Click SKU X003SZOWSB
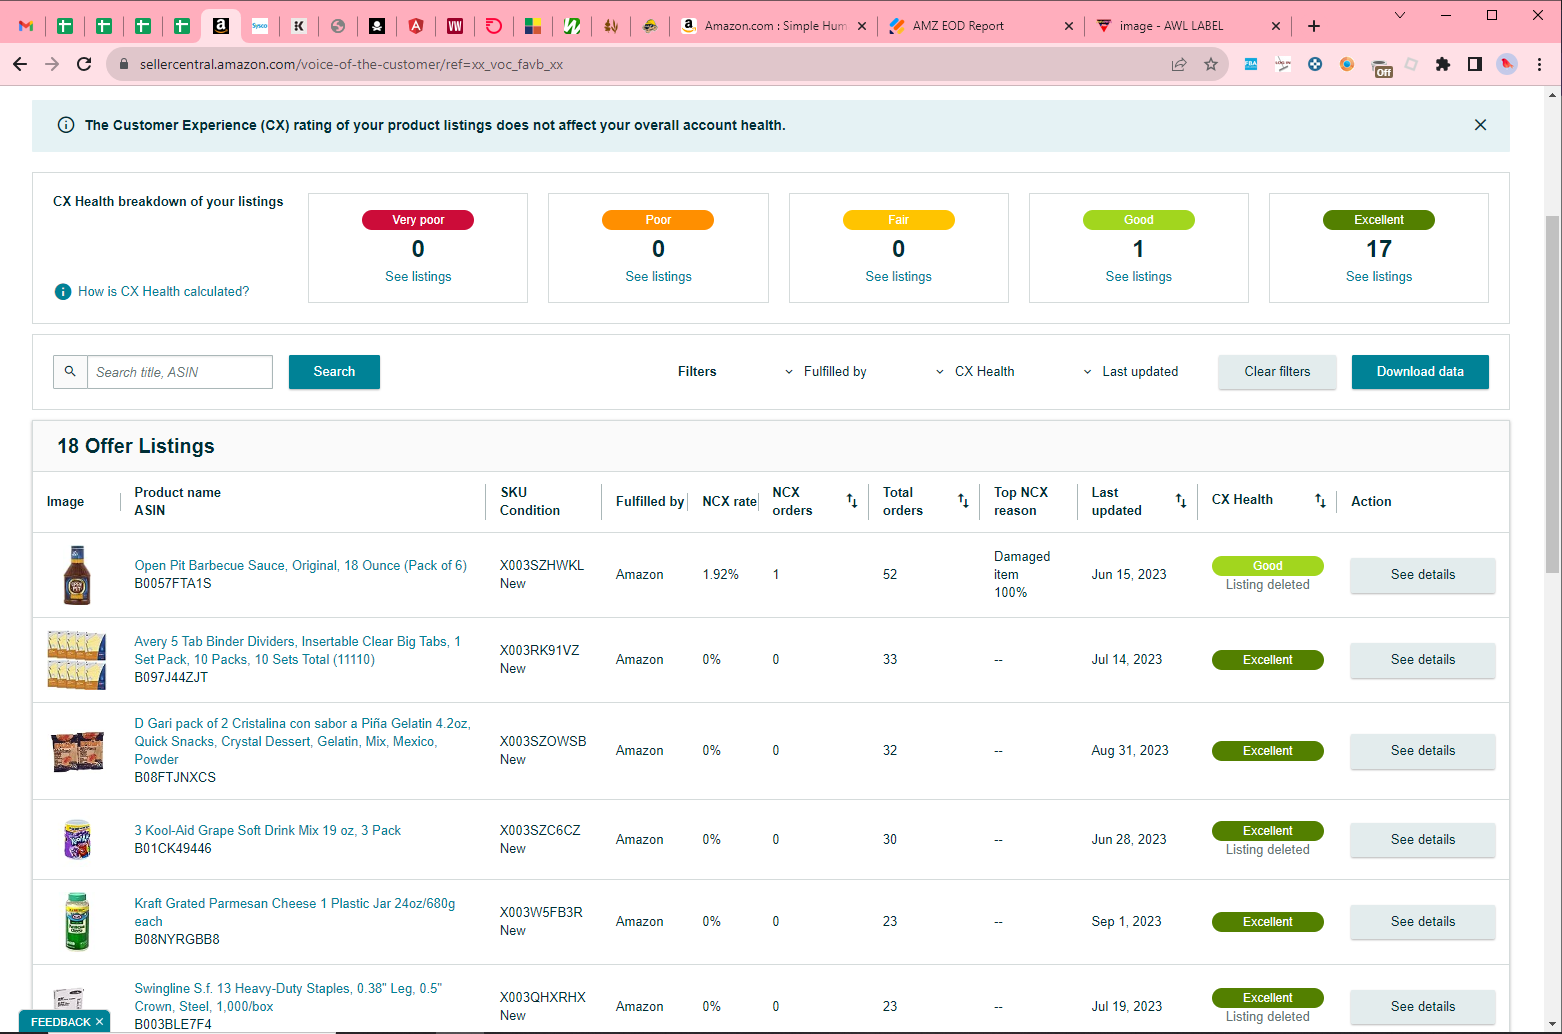This screenshot has width=1562, height=1034. (x=543, y=741)
